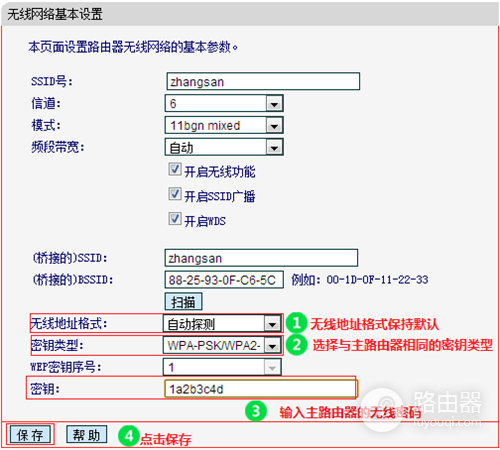
Task: Click the 扫描 scan button
Action: coord(183,302)
